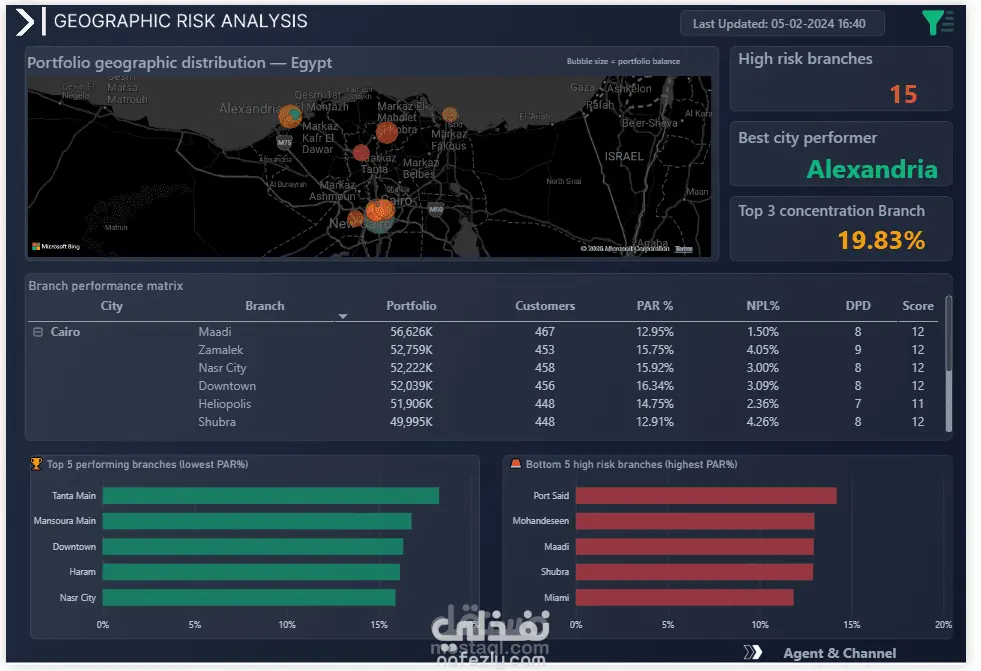981x671 pixels.
Task: Select the Port Said red bar
Action: pos(706,496)
